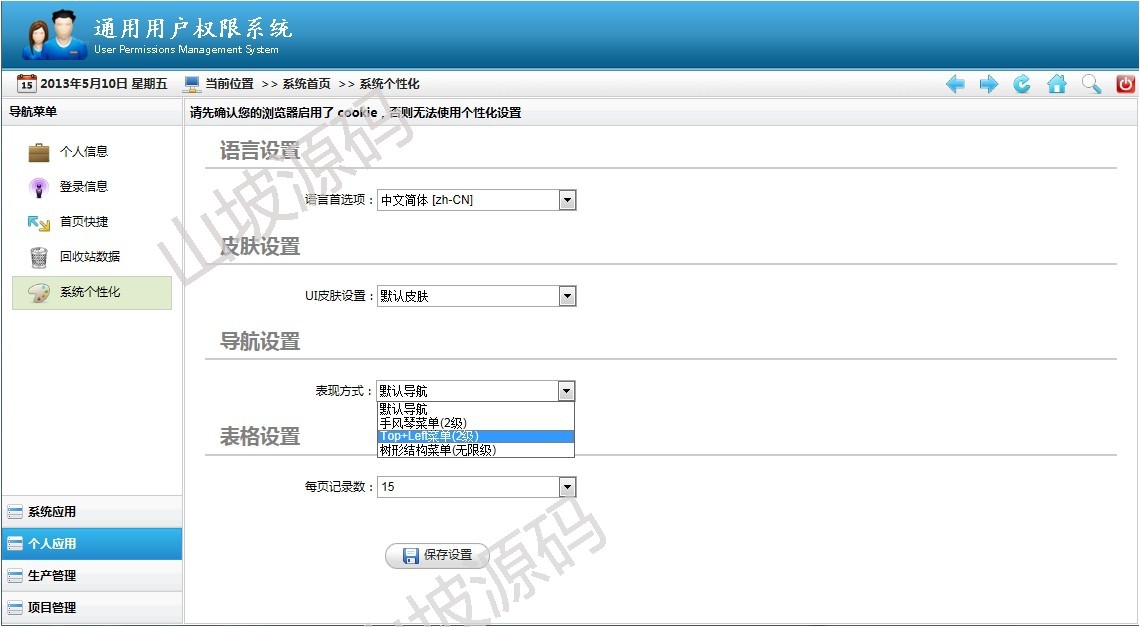Image resolution: width=1140 pixels, height=627 pixels.
Task: Click the palette icon for 系统个性化
Action: tap(39, 292)
